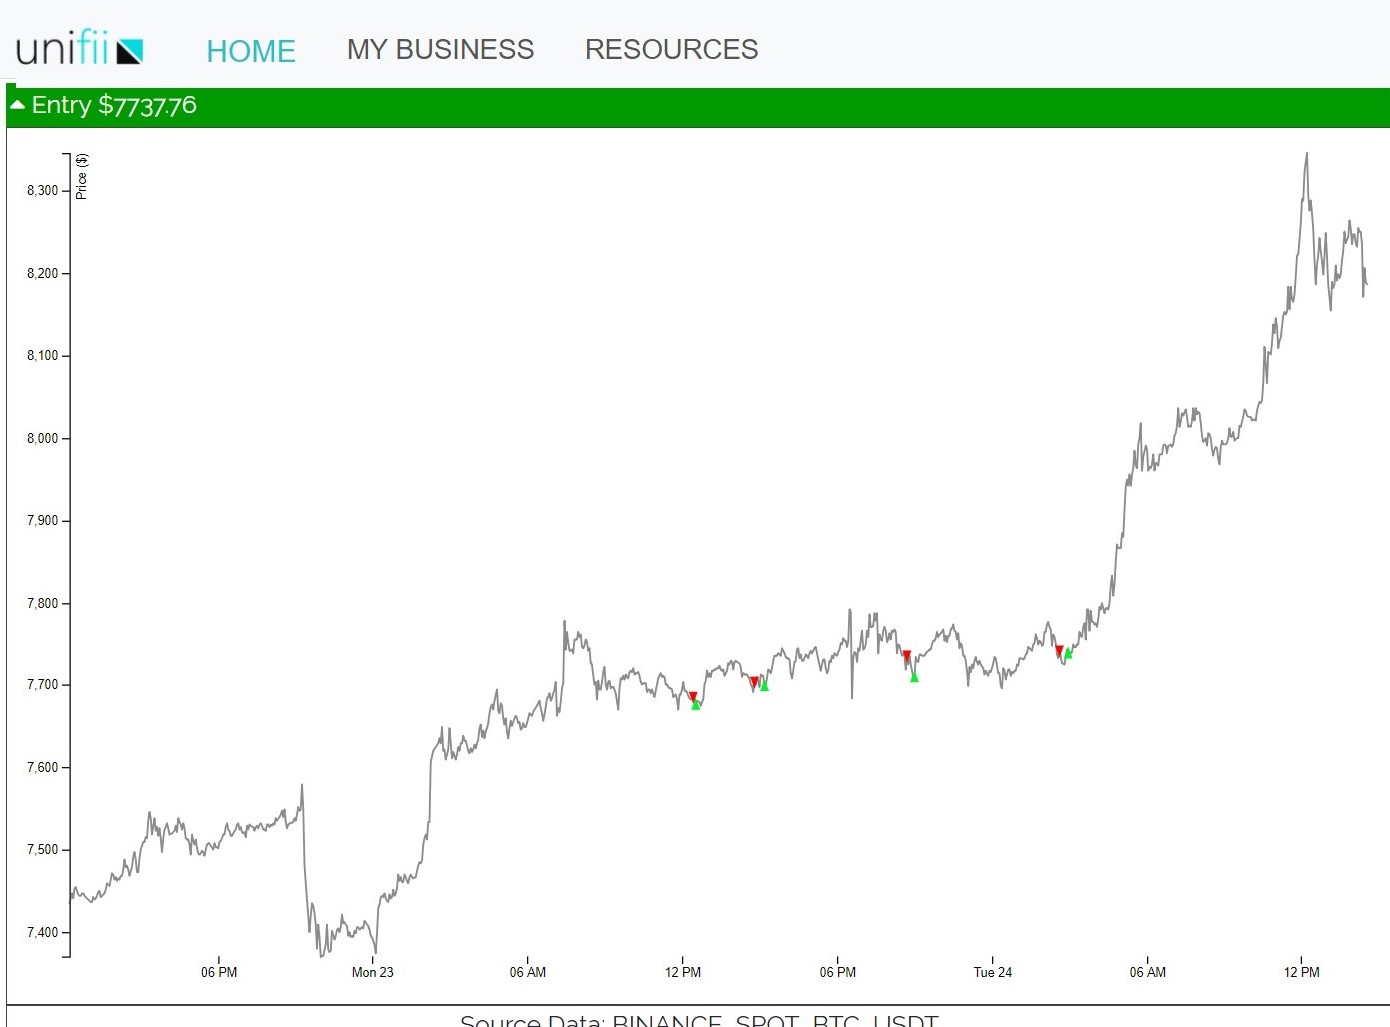Image resolution: width=1390 pixels, height=1027 pixels.
Task: Click the second green up-triangle marker from the left
Action: 764,686
